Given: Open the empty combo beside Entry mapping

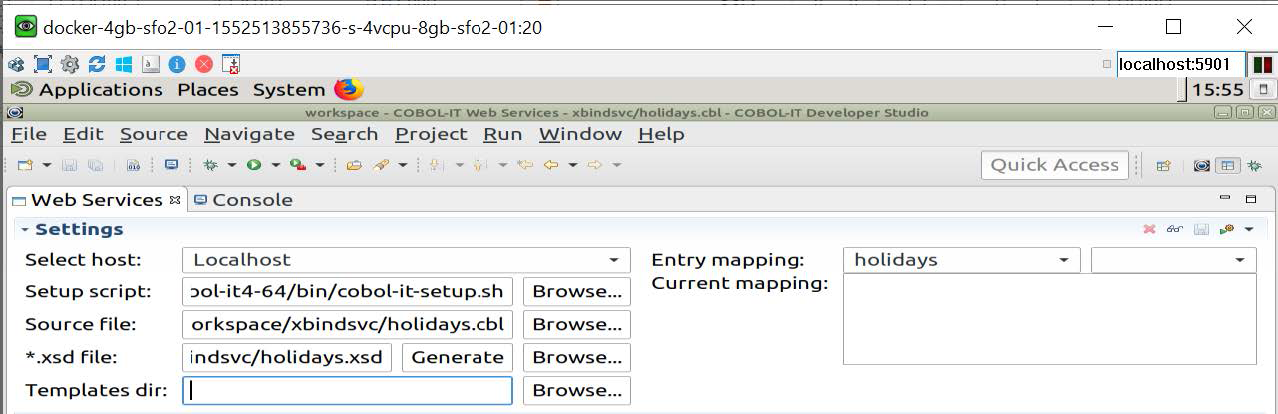Looking at the screenshot, I should pos(1174,260).
